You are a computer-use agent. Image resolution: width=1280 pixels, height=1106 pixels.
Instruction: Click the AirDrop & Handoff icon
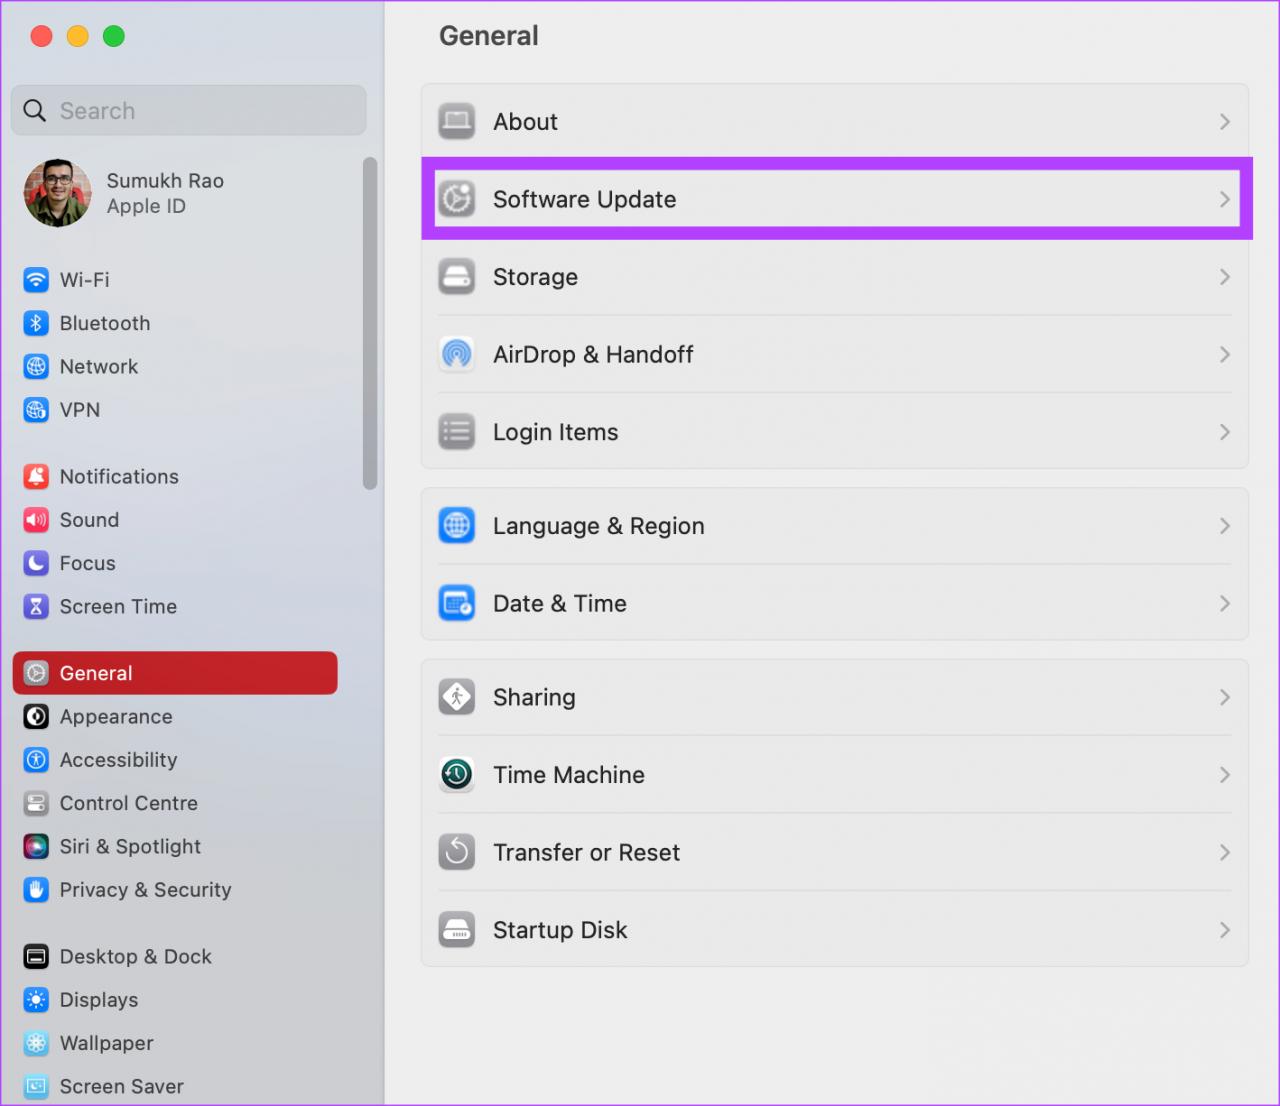[457, 355]
